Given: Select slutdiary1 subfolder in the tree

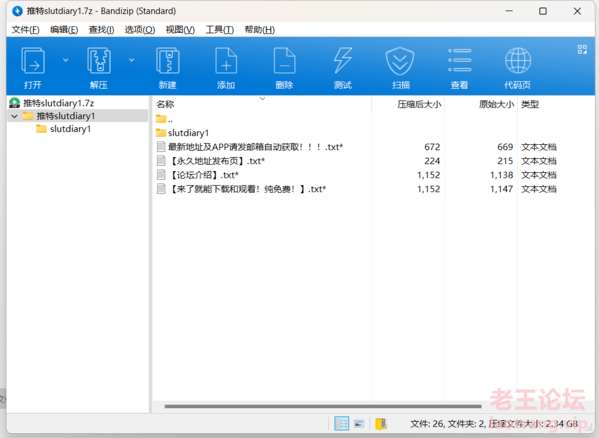Looking at the screenshot, I should tap(70, 129).
